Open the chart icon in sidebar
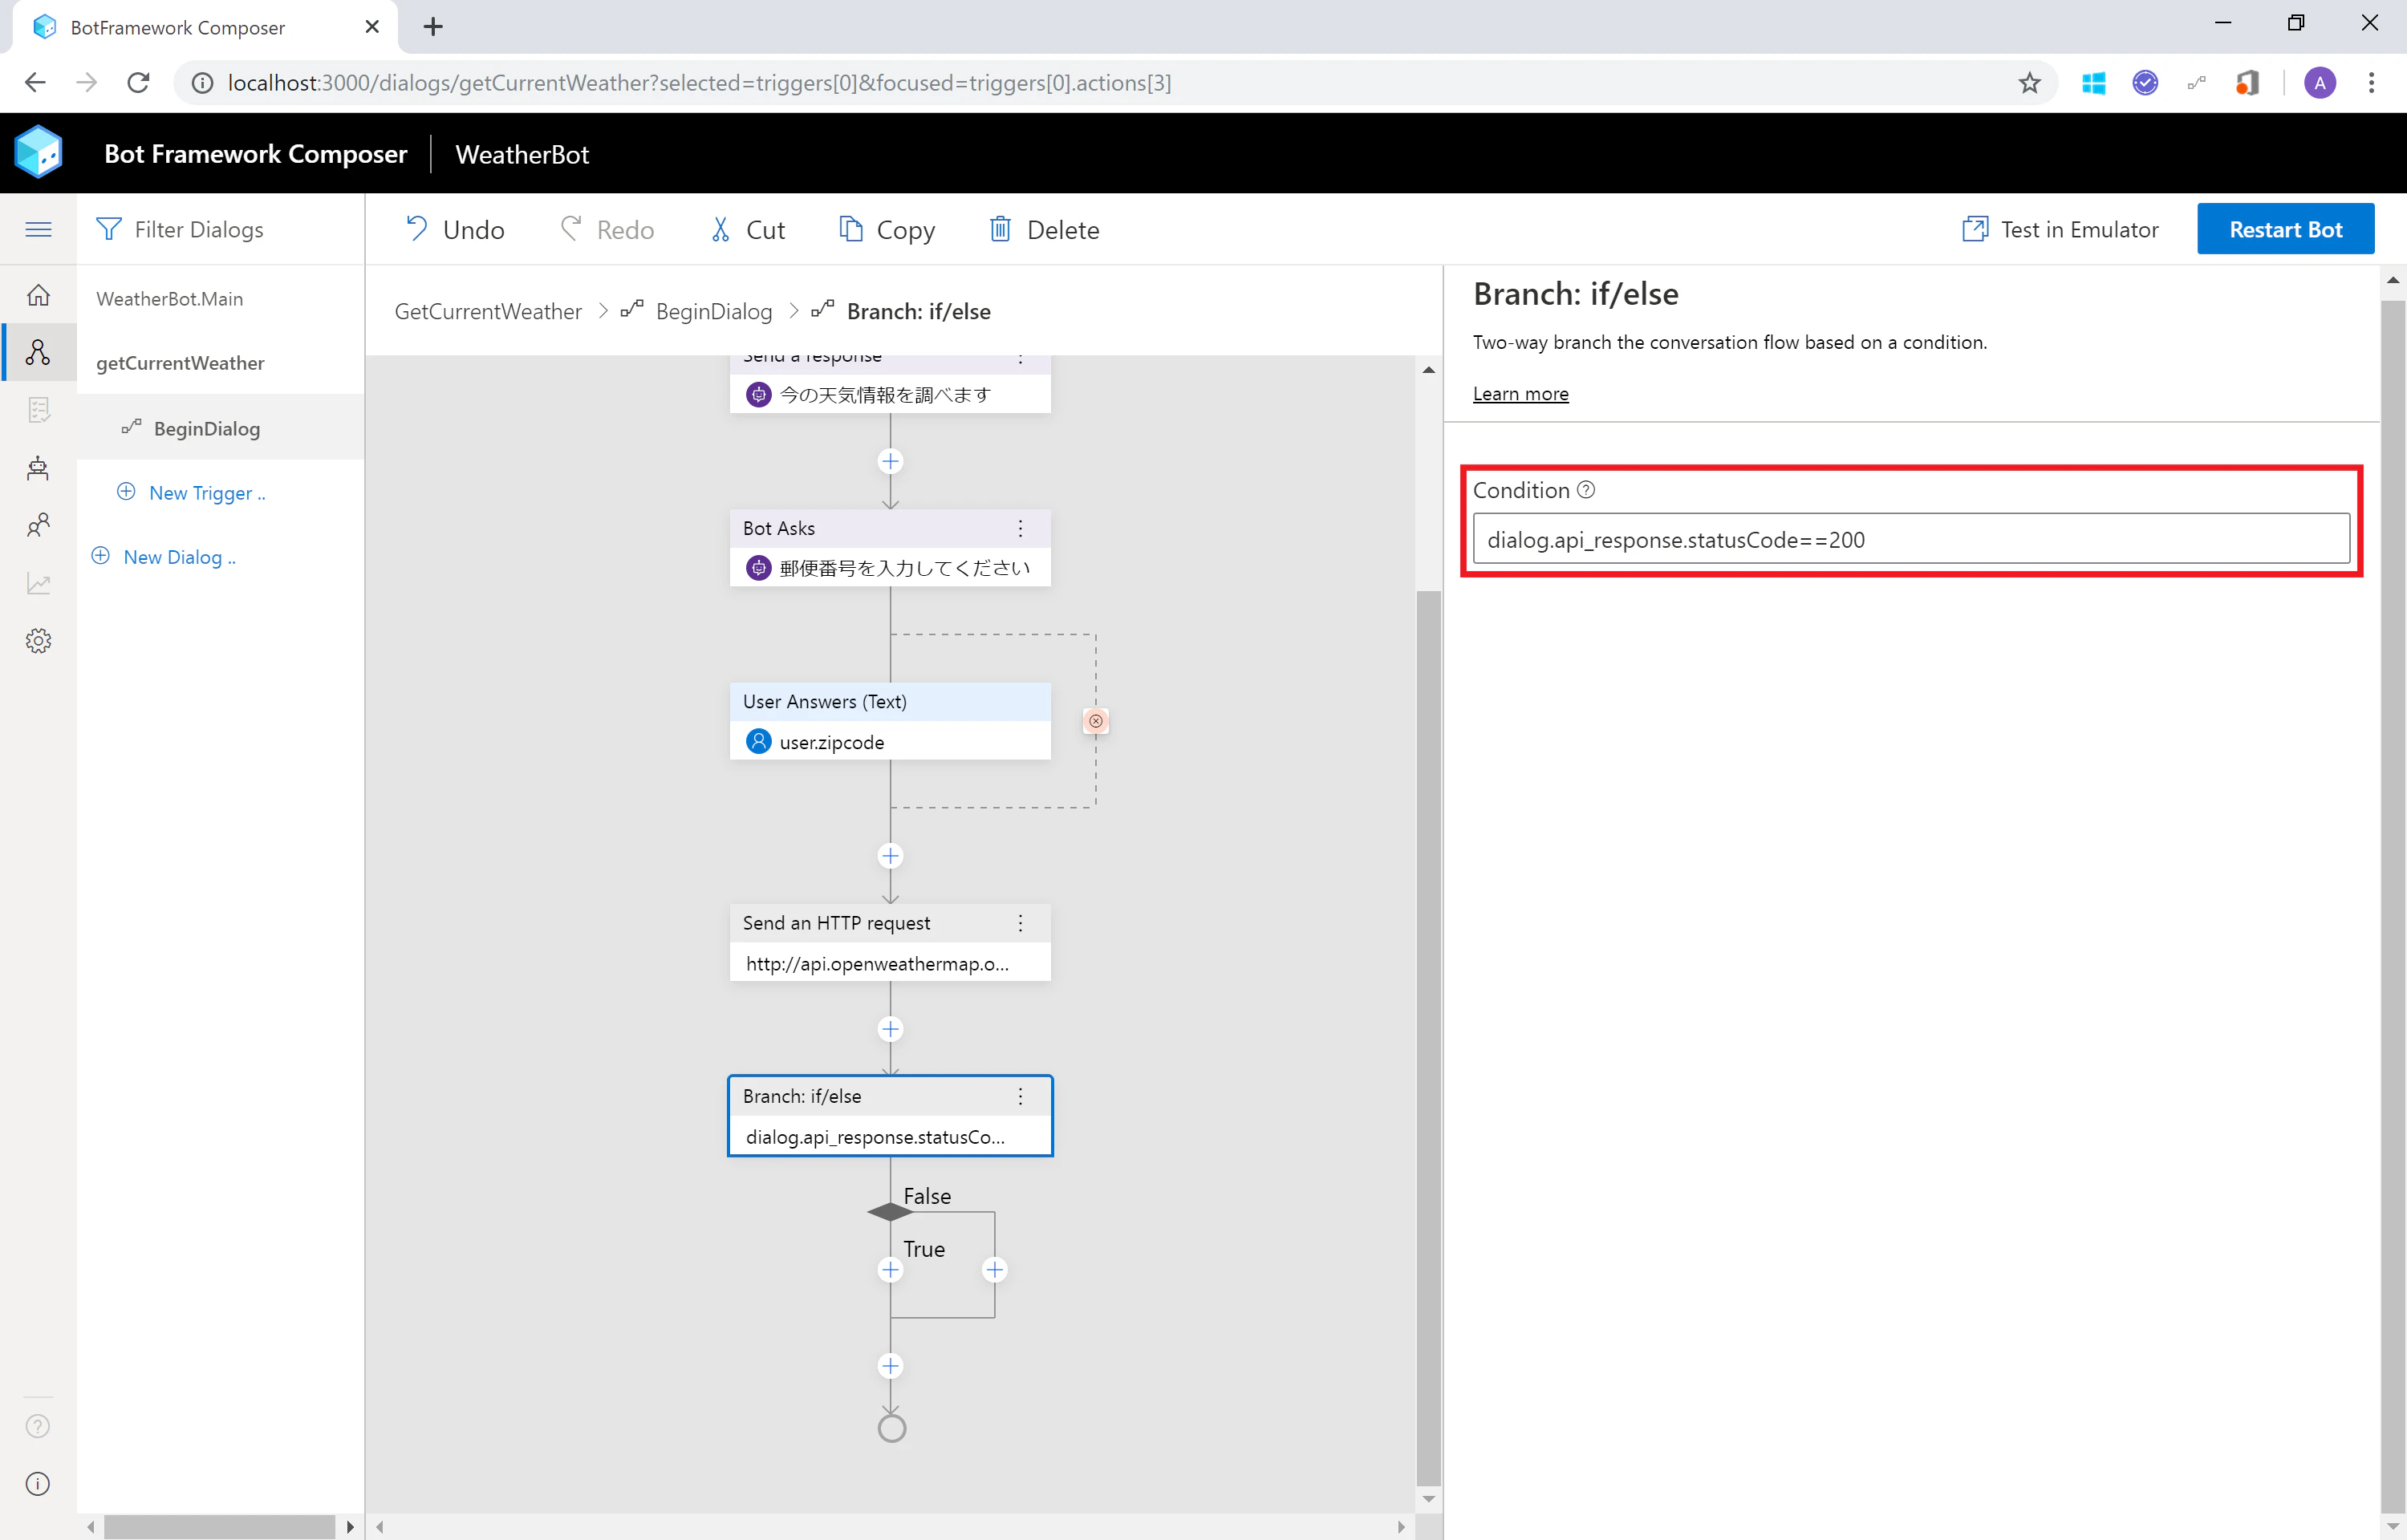Screen dimensions: 2407x1540 click(38, 583)
